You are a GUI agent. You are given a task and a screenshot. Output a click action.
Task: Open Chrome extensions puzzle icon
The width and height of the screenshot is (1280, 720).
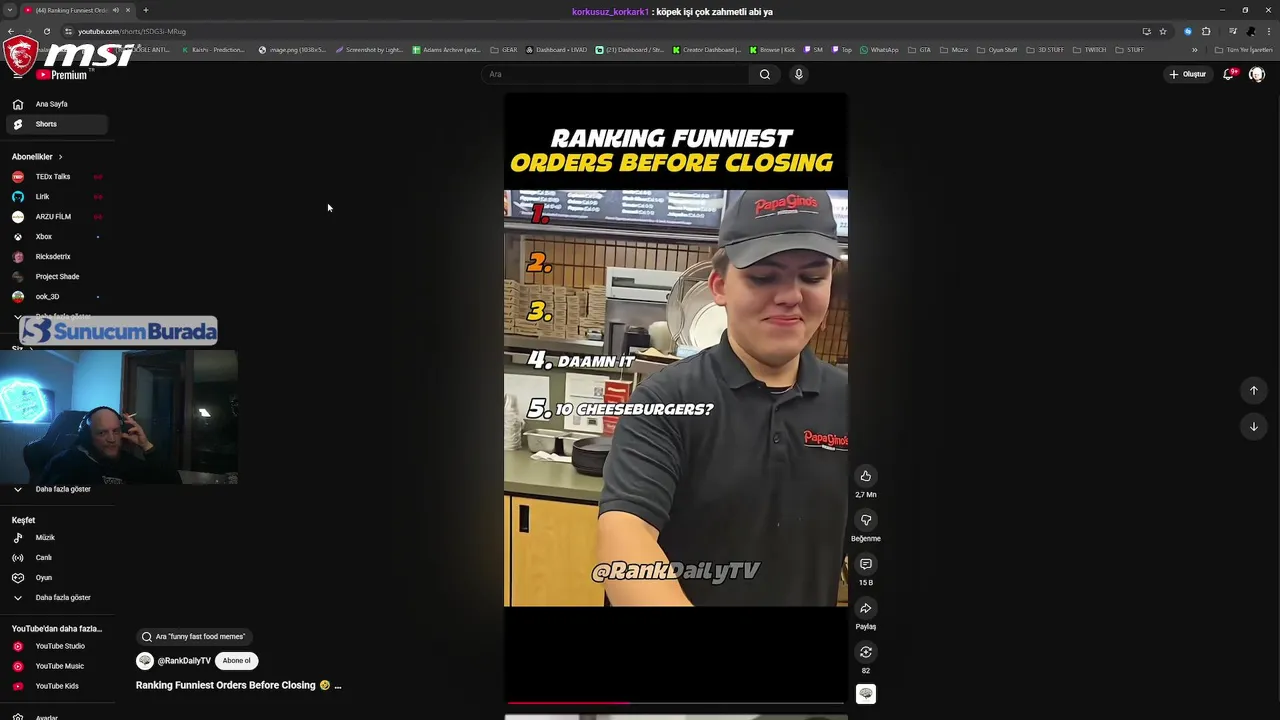1206,31
